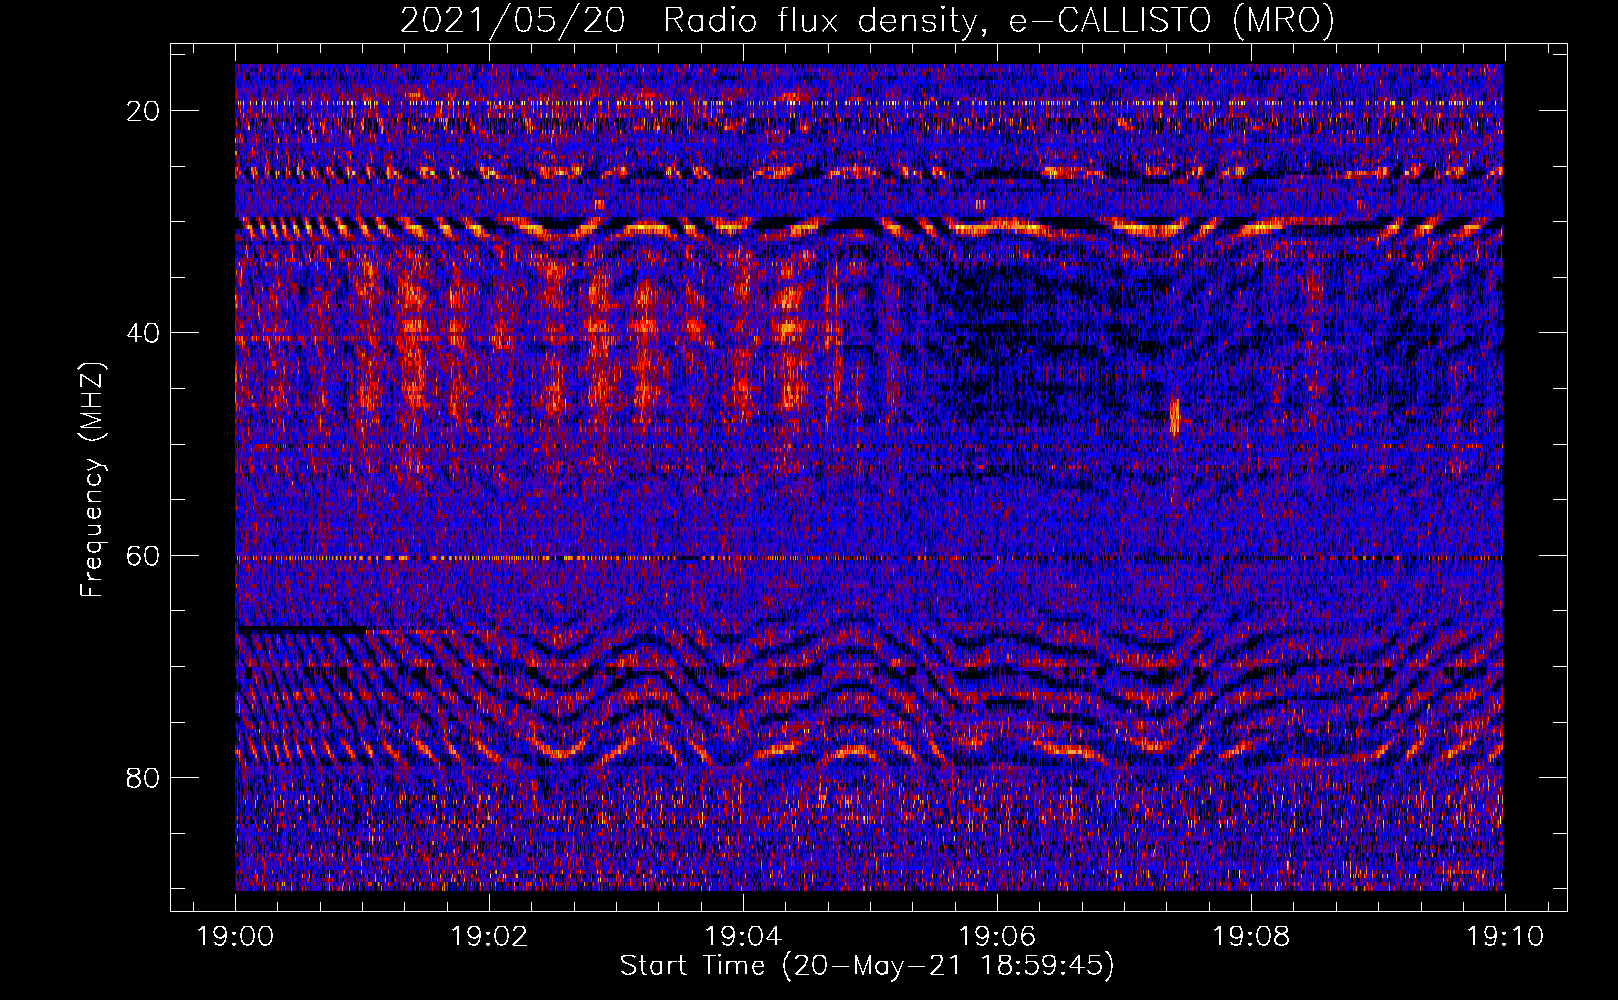The image size is (1618, 1000).
Task: Click the 'Start Time (20-May-21 18:59:45)' label
Action: (867, 966)
